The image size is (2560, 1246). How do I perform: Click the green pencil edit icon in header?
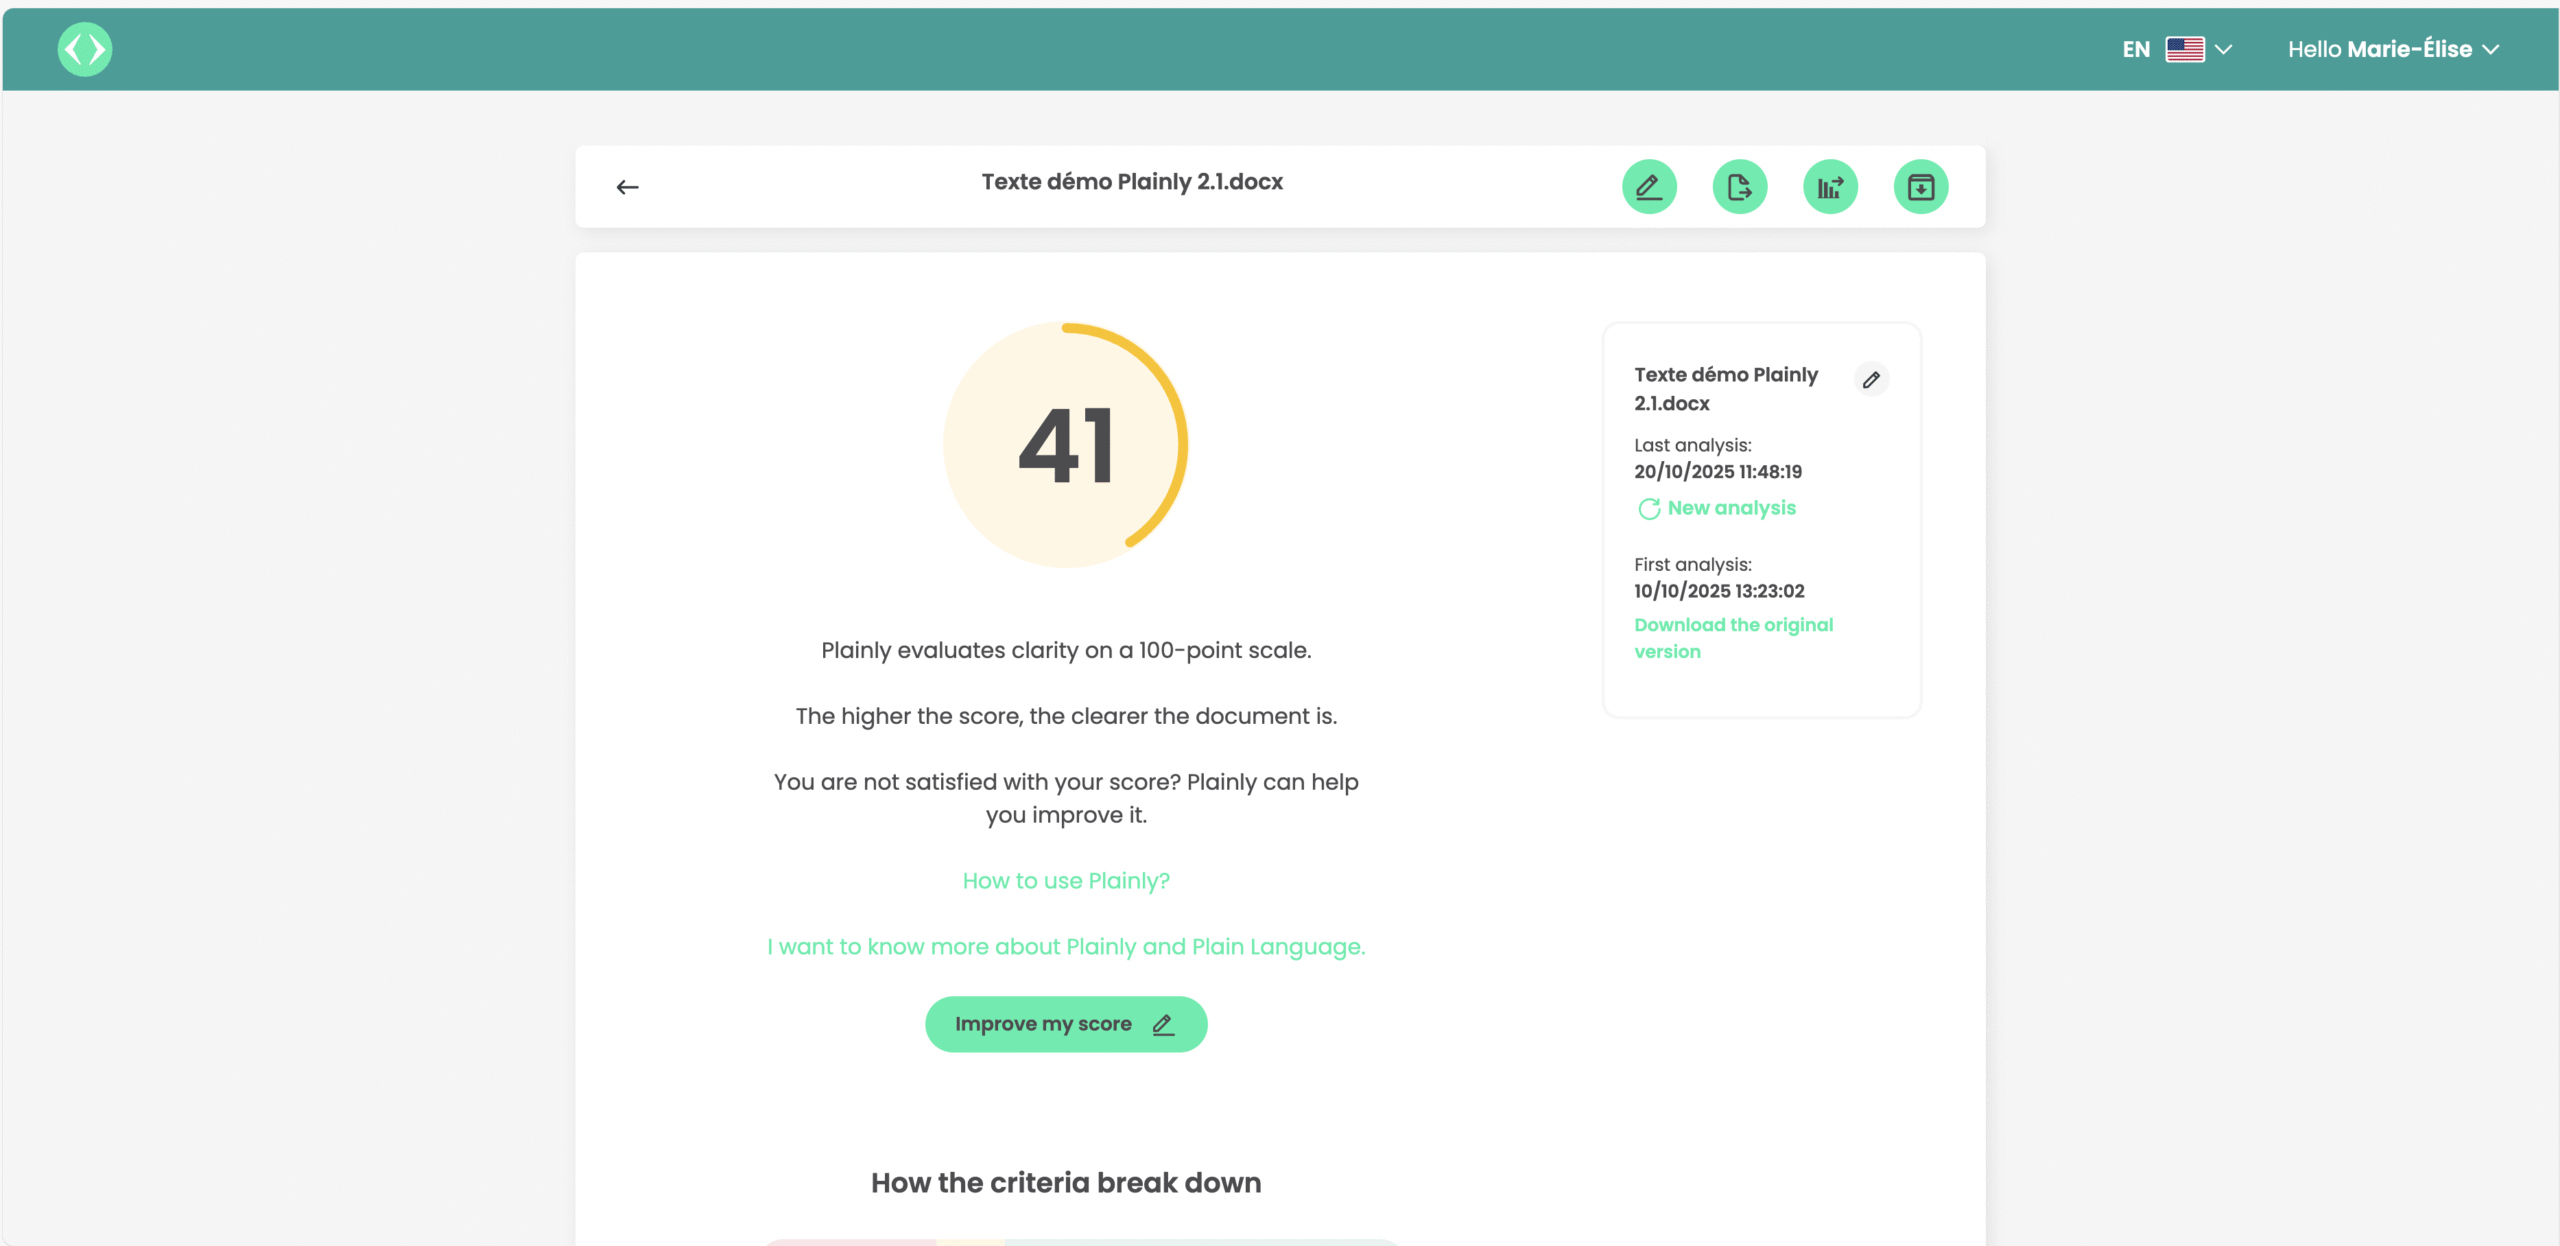[x=1649, y=187]
